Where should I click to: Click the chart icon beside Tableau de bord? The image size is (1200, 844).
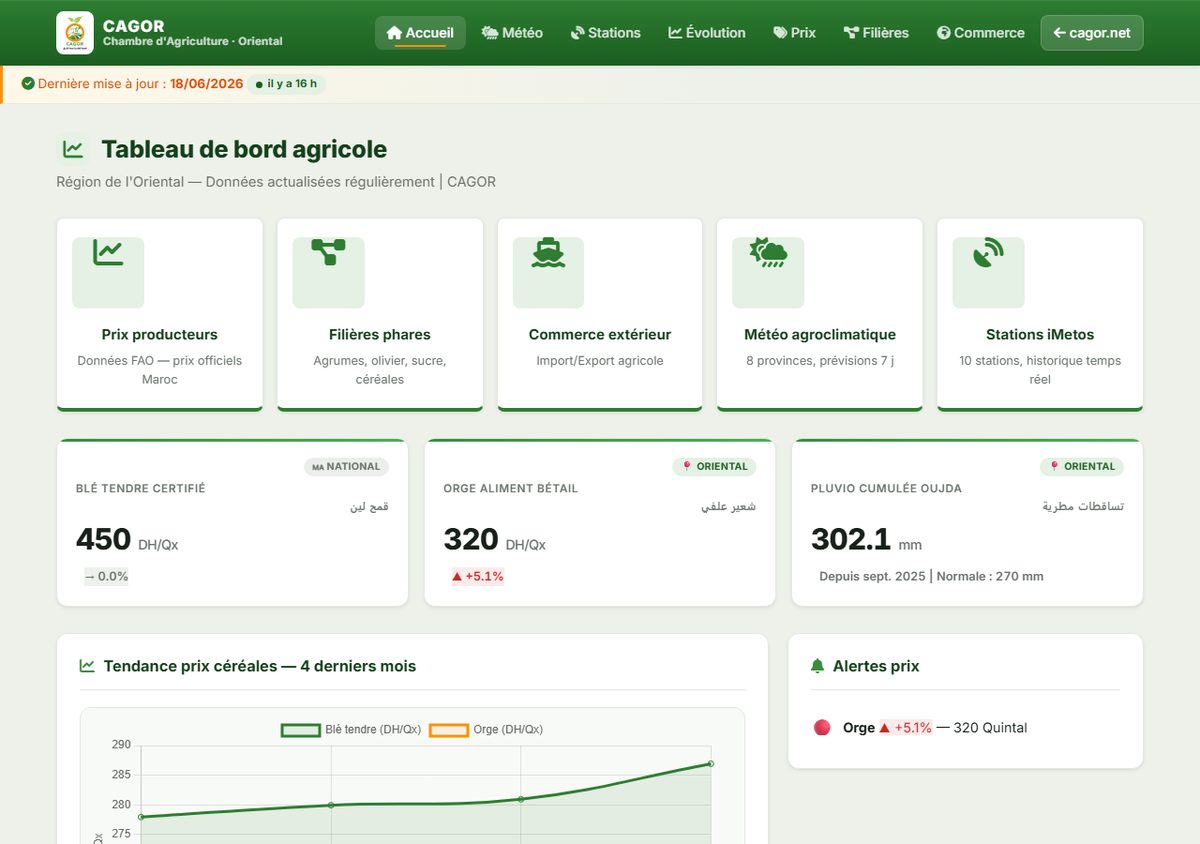(x=73, y=150)
